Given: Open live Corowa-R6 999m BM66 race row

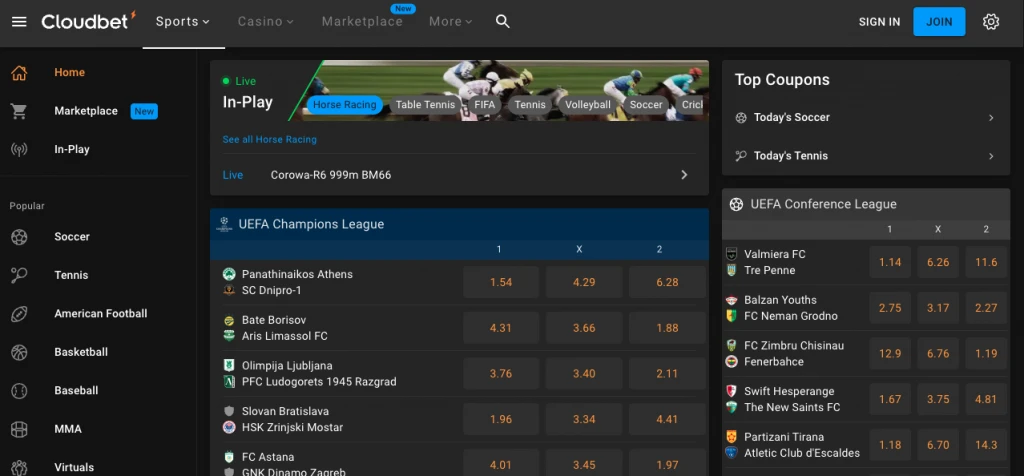Looking at the screenshot, I should [459, 175].
